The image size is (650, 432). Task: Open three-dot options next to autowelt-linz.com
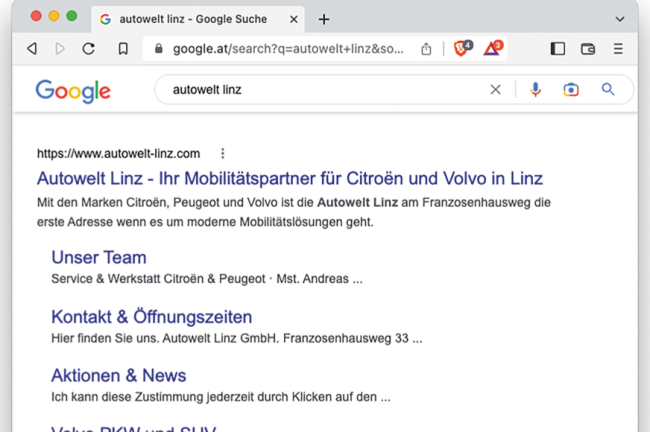click(x=223, y=154)
